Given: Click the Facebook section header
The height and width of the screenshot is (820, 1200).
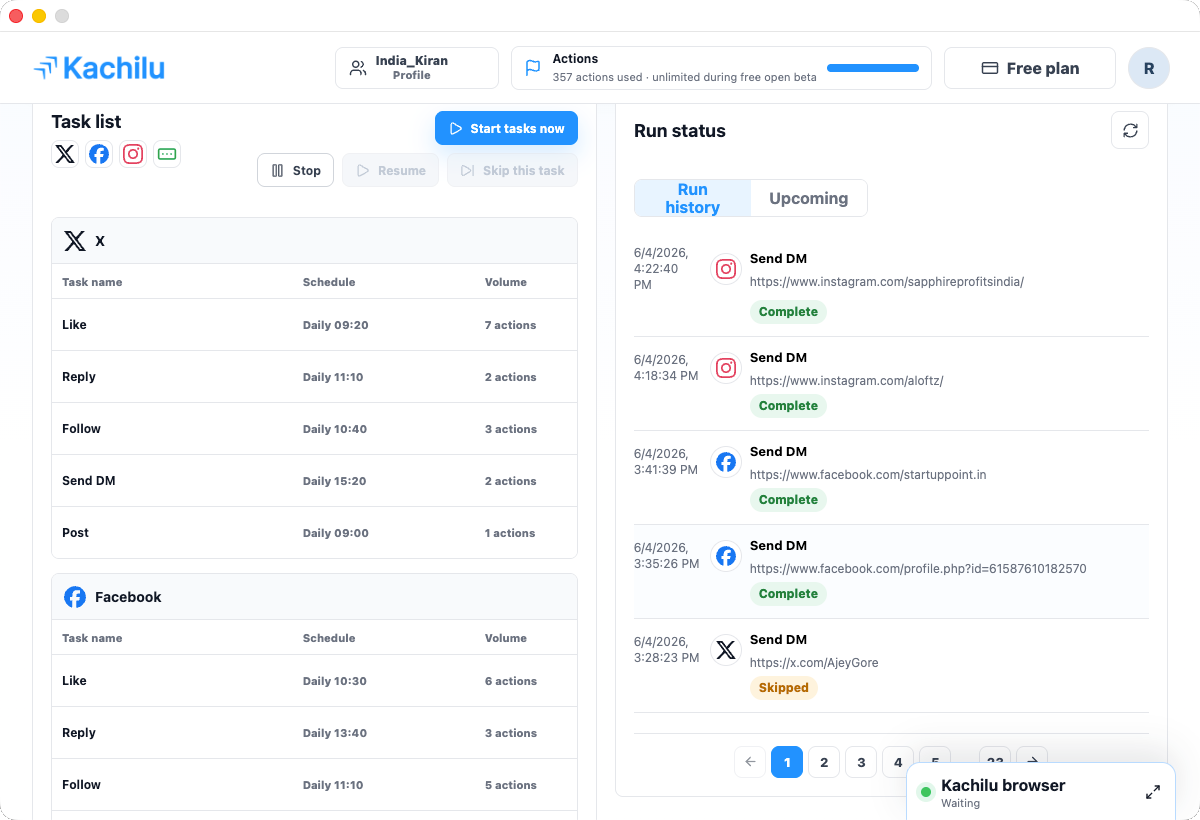Looking at the screenshot, I should 314,597.
